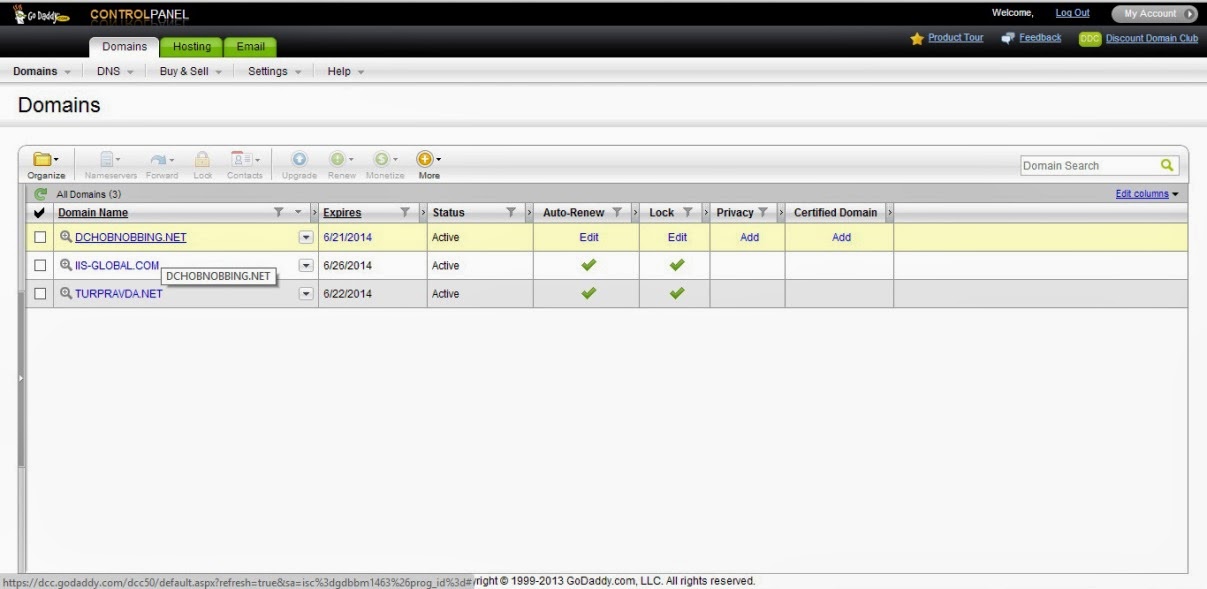Click Add under Privacy for DCHOBNOBBING.NET
The width and height of the screenshot is (1207, 589).
pyautogui.click(x=749, y=238)
